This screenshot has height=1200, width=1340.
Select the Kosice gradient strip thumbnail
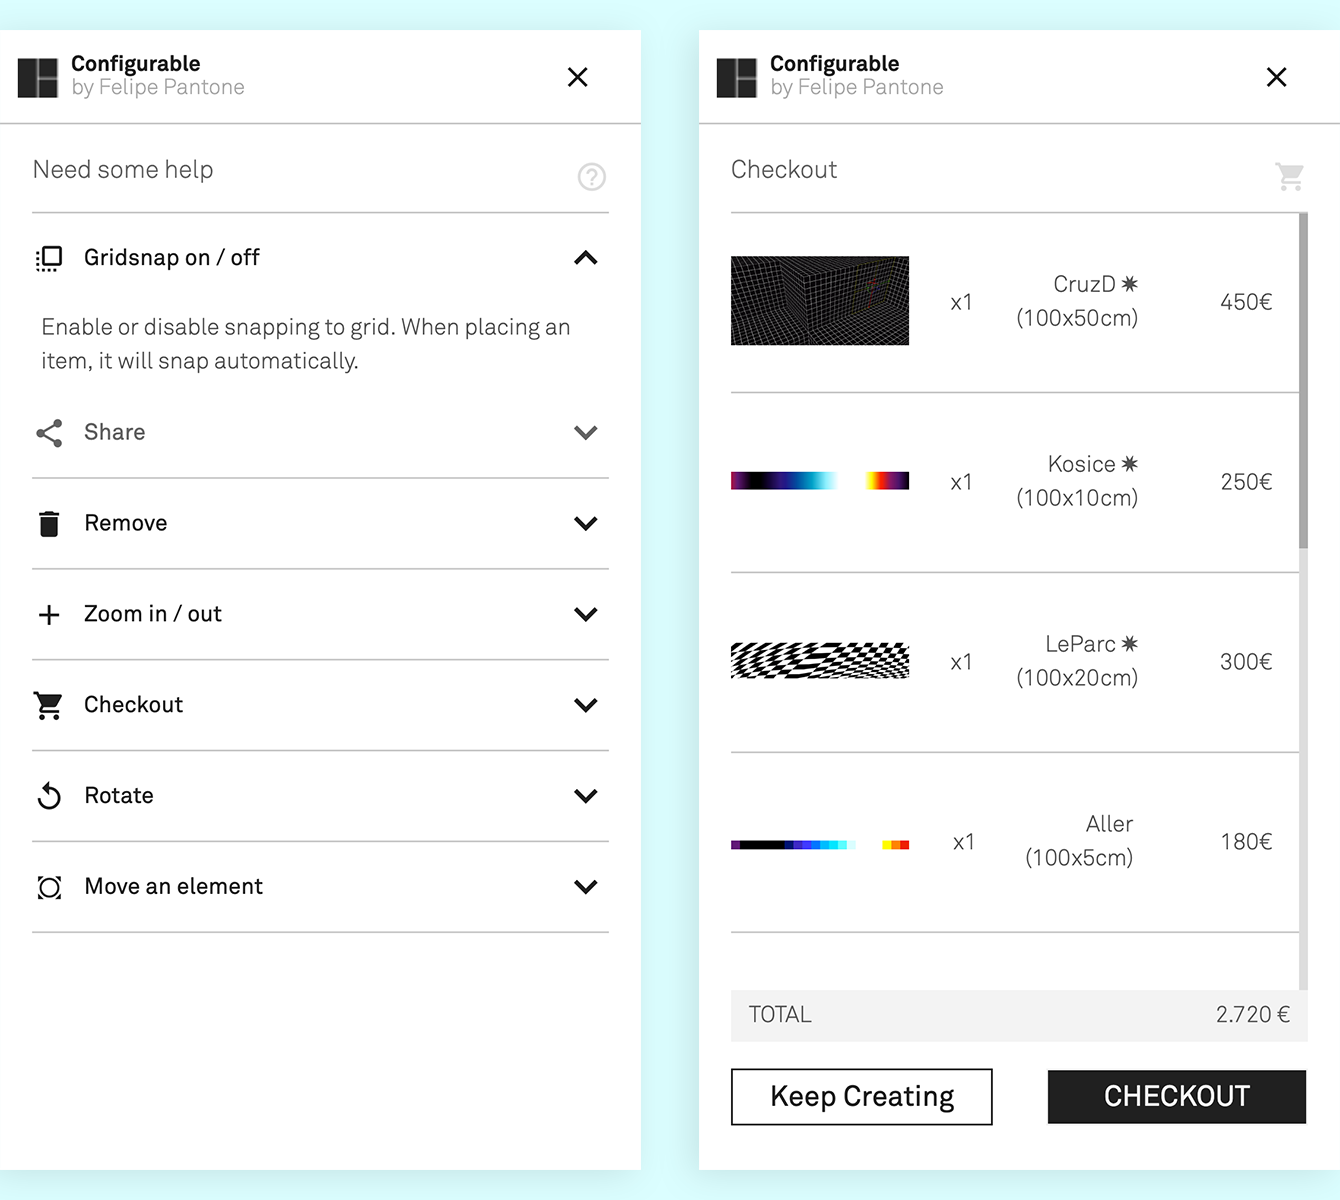click(819, 480)
